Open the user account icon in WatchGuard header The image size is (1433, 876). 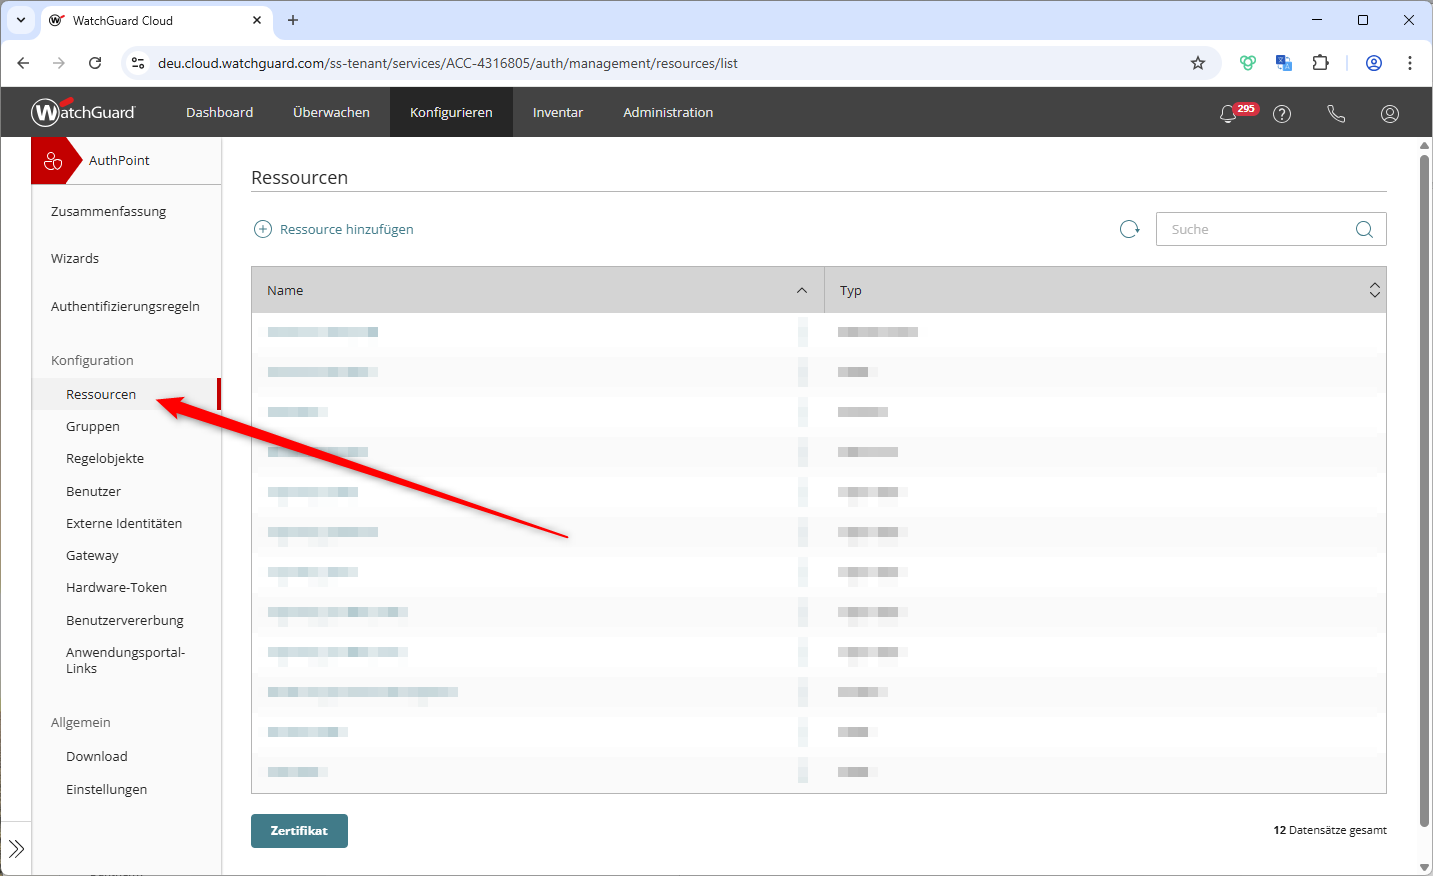point(1390,114)
